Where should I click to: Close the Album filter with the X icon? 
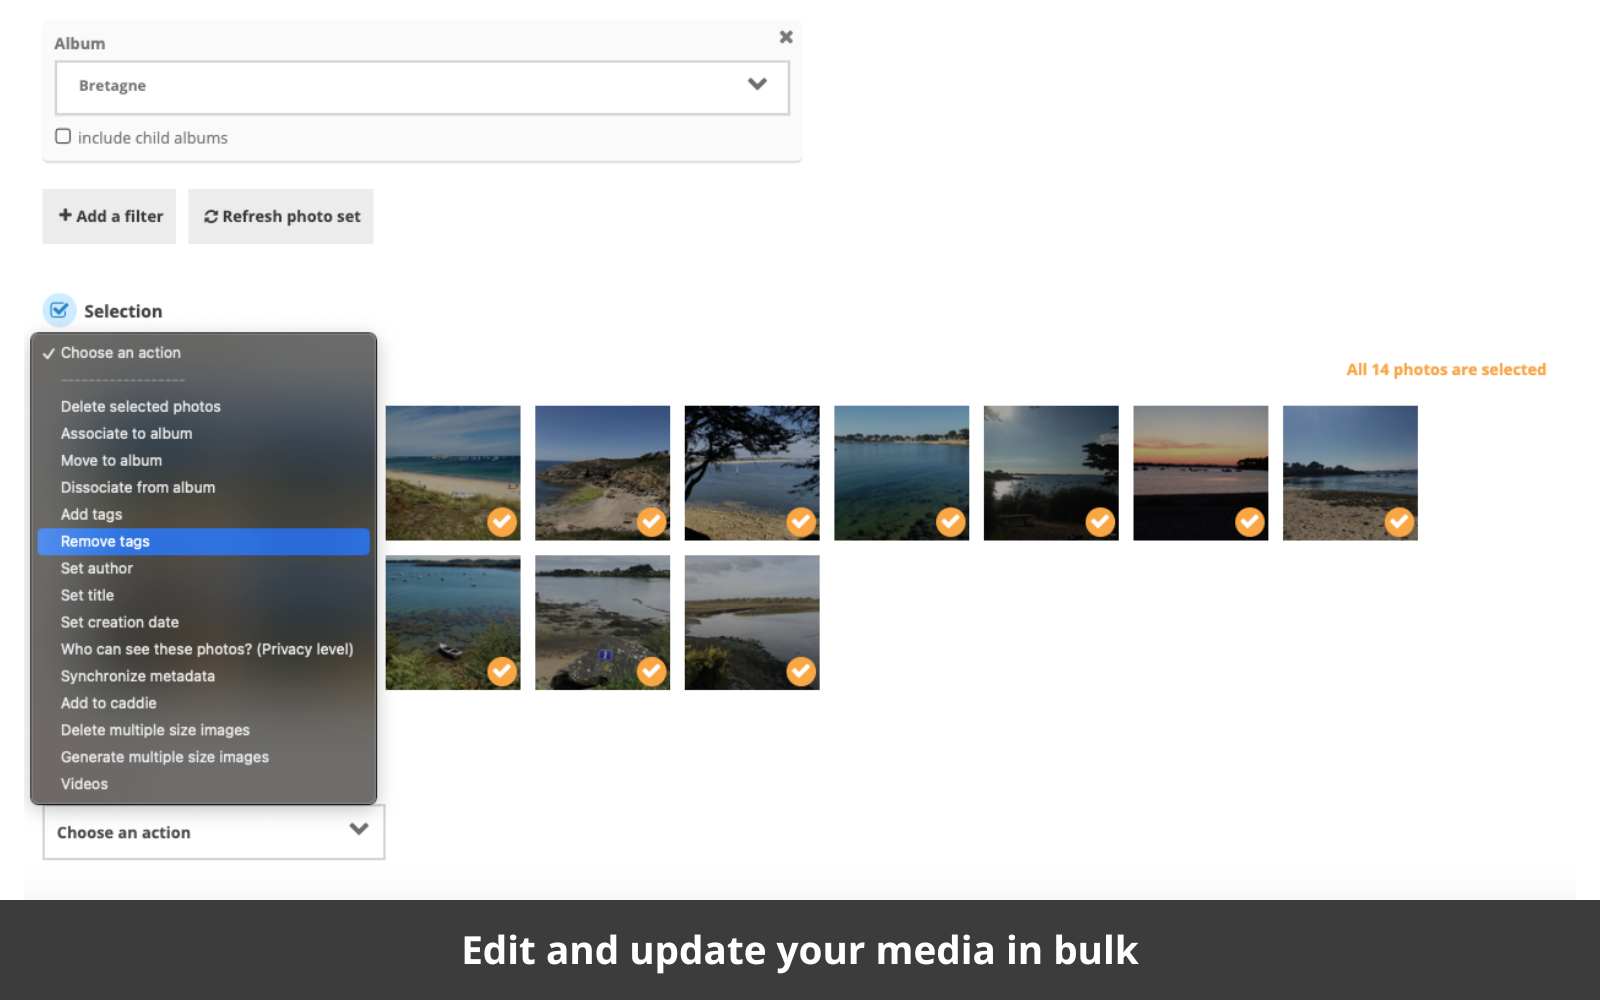point(786,37)
